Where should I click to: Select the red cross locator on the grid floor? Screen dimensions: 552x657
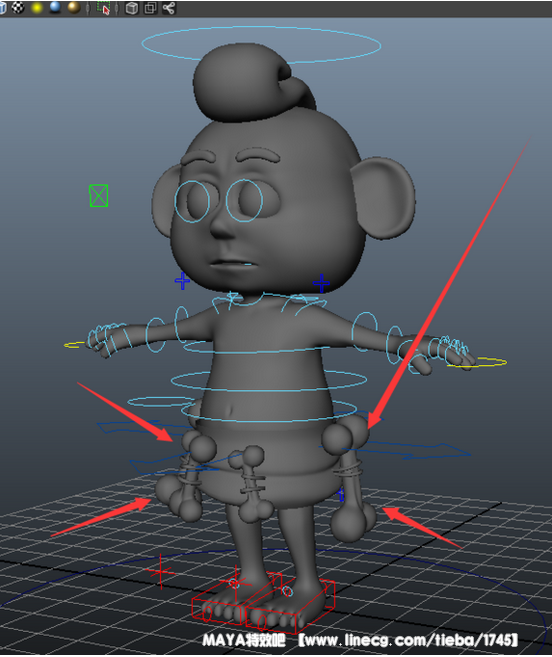(161, 572)
